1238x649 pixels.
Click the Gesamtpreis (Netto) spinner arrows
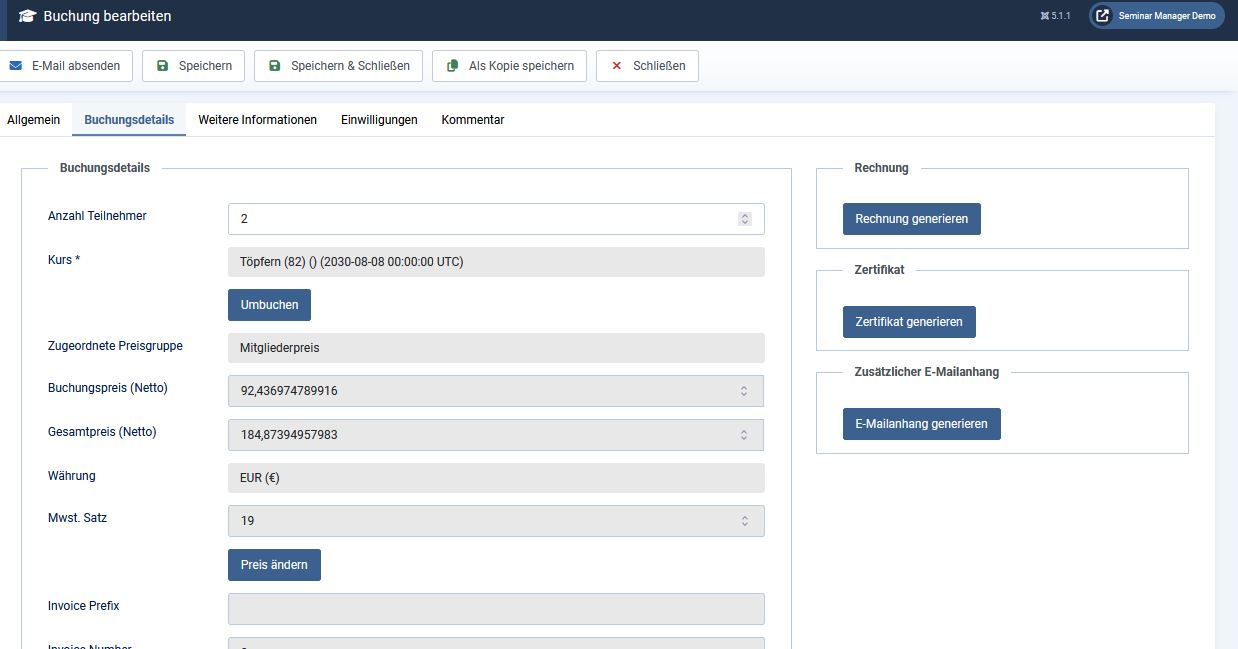click(744, 435)
